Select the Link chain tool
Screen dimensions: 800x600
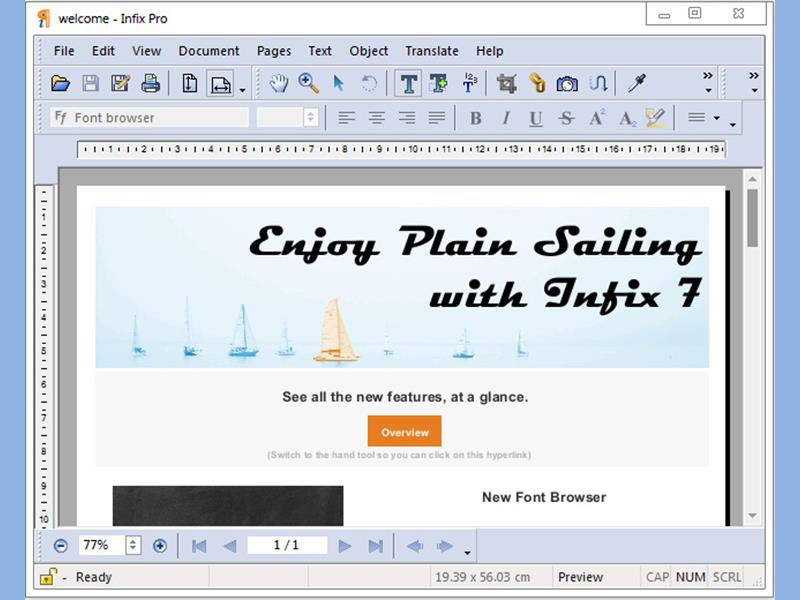click(537, 83)
